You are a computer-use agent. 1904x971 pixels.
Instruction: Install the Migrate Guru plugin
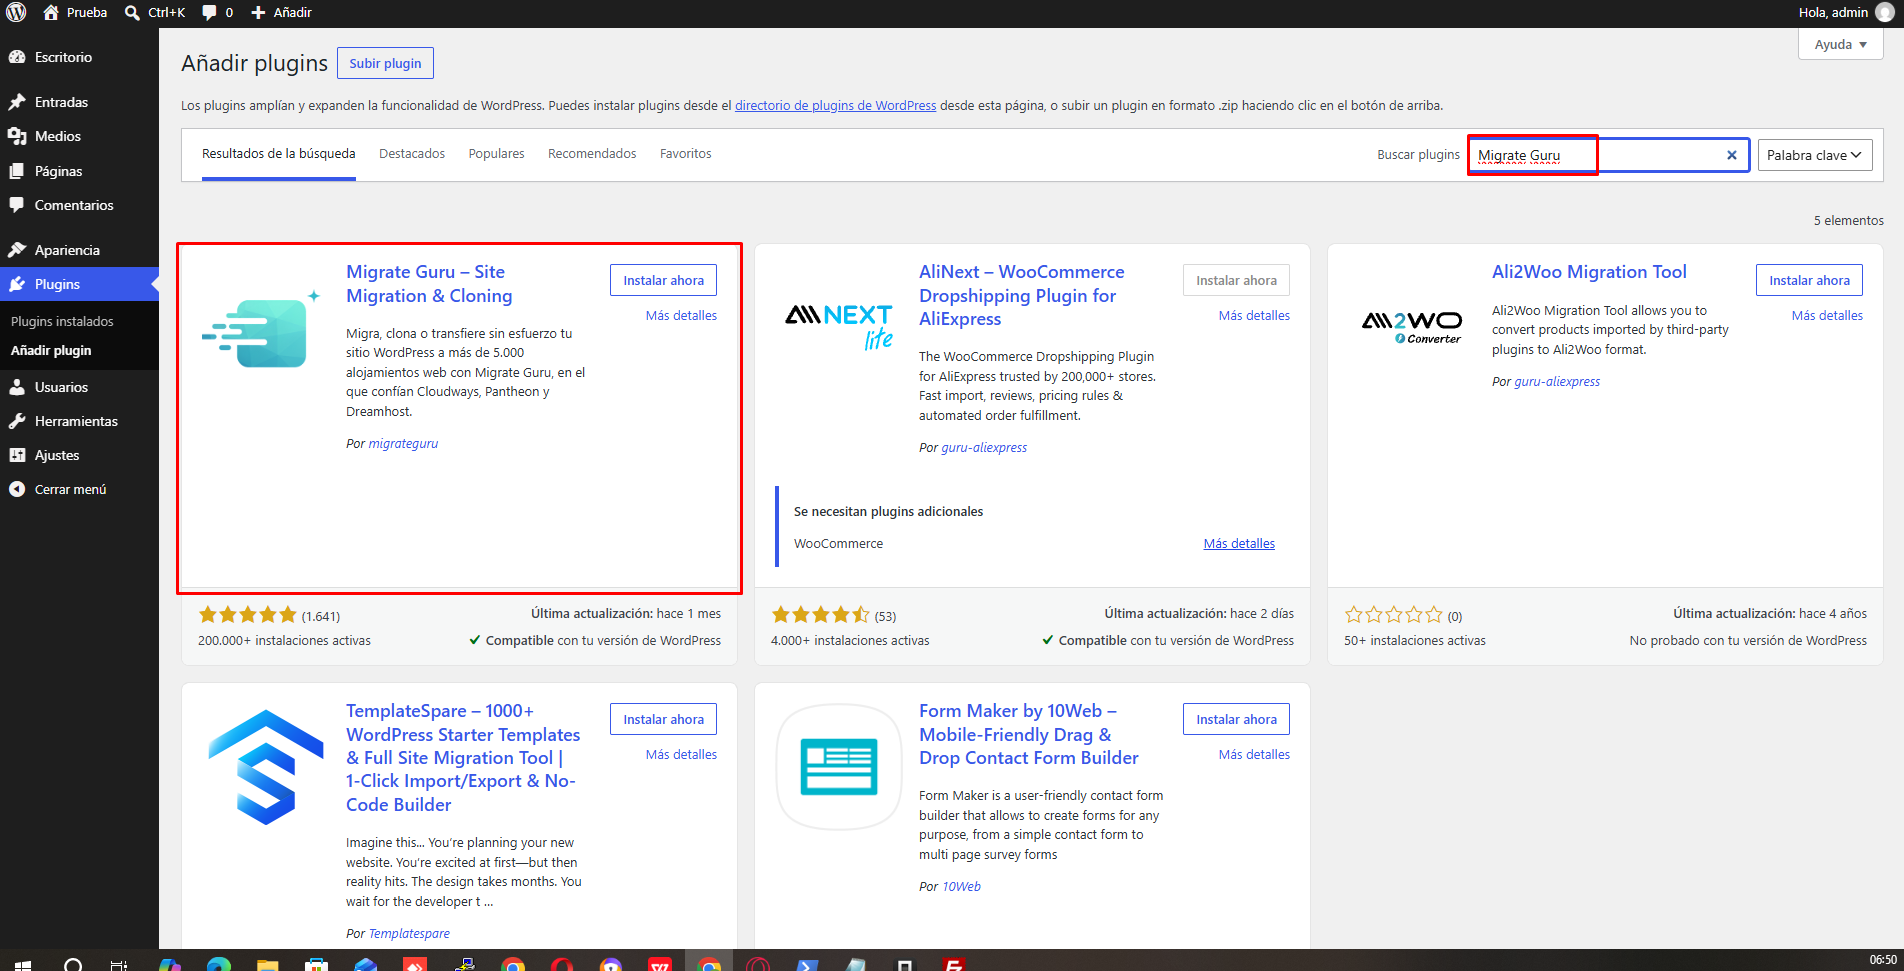coord(663,280)
